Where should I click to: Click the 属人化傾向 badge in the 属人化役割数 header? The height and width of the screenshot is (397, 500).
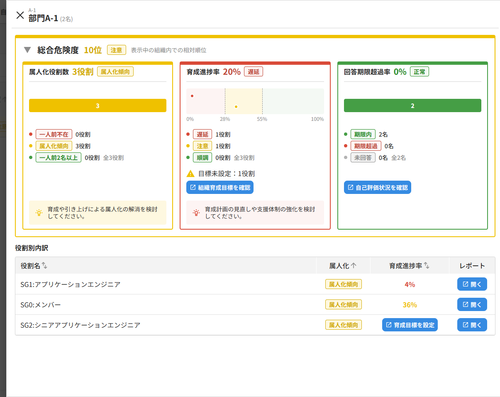pos(115,72)
